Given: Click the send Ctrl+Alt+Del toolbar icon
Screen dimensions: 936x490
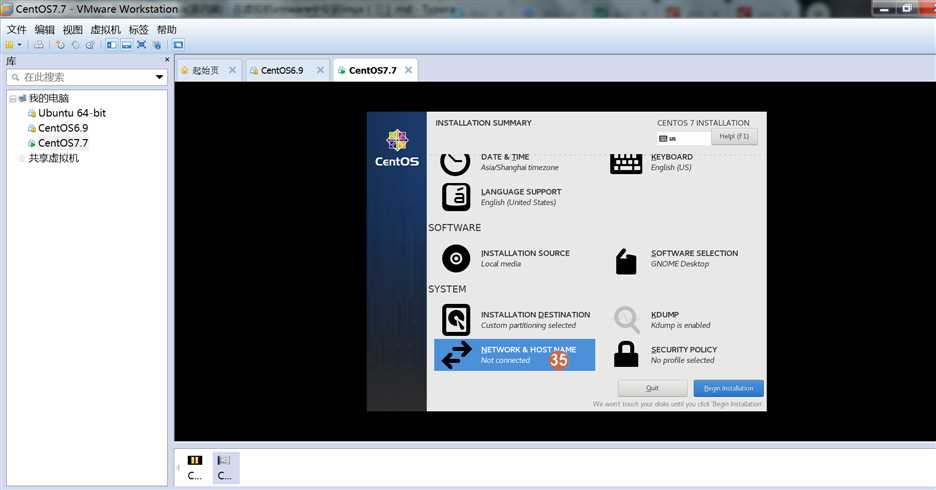Looking at the screenshot, I should (39, 45).
